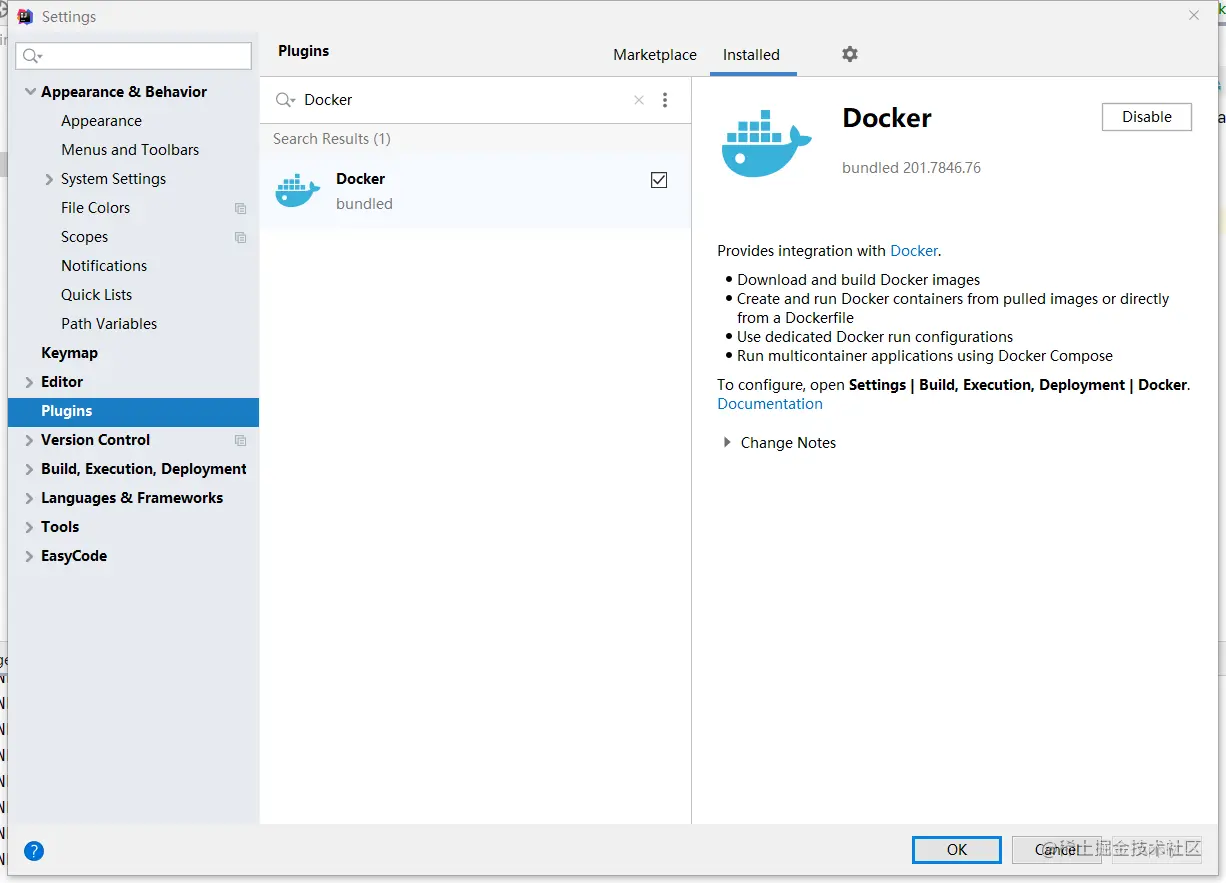The width and height of the screenshot is (1226, 883).
Task: Open the plugins gear settings menu
Action: 849,54
